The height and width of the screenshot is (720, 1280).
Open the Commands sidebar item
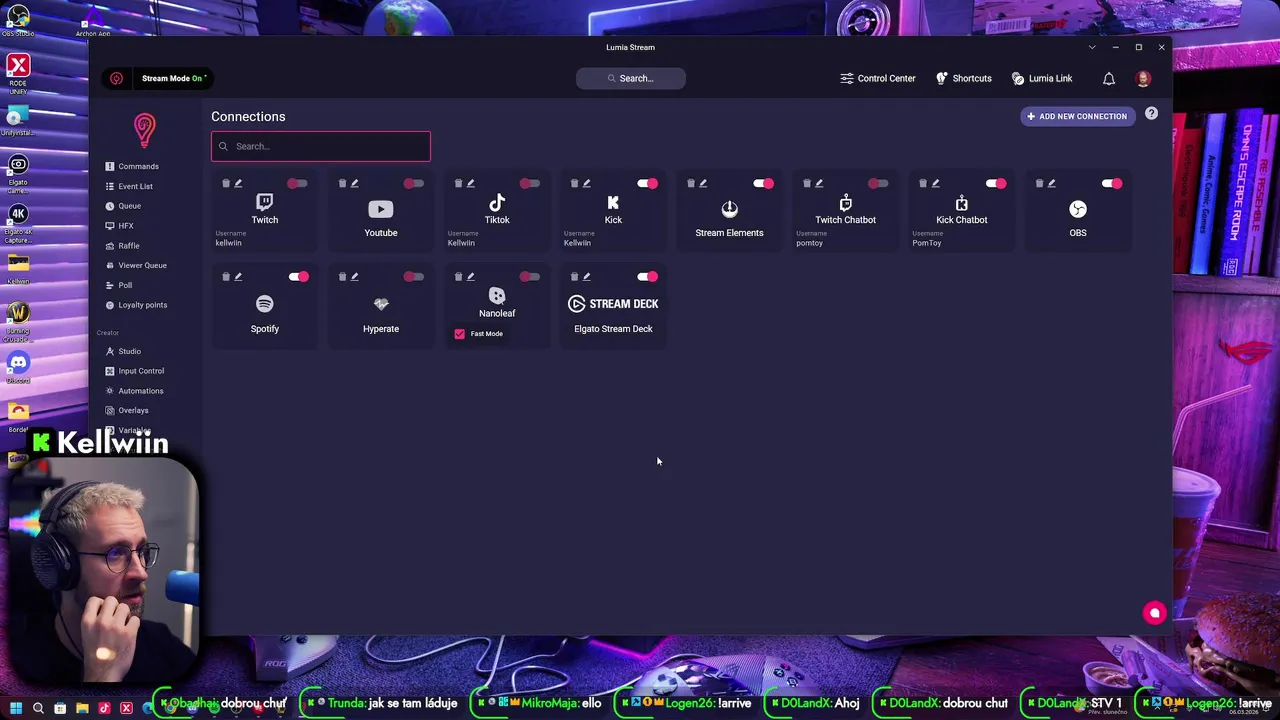132,166
